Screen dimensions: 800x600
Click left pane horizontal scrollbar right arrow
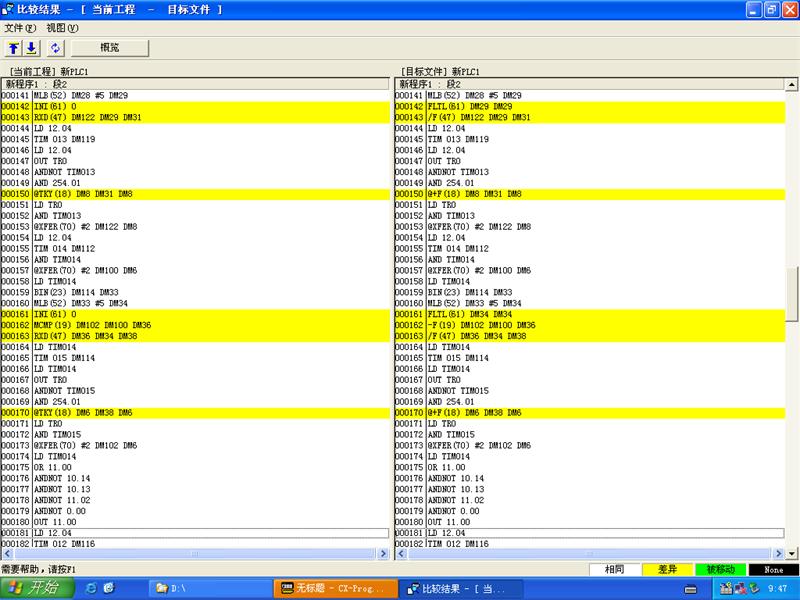(x=383, y=554)
